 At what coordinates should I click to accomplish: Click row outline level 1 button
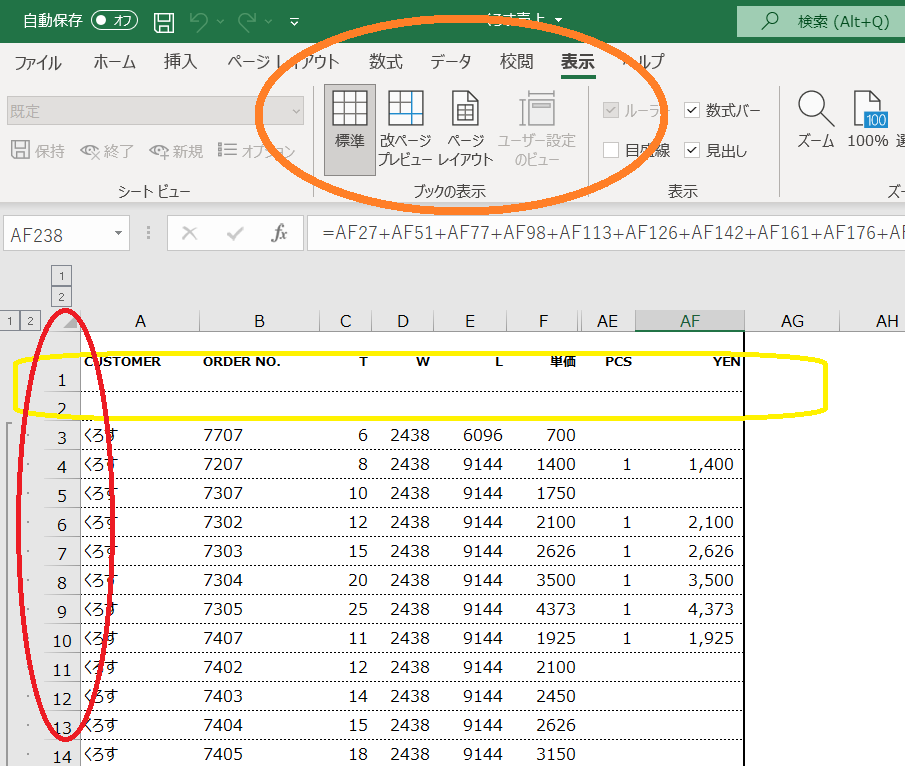tap(10, 321)
